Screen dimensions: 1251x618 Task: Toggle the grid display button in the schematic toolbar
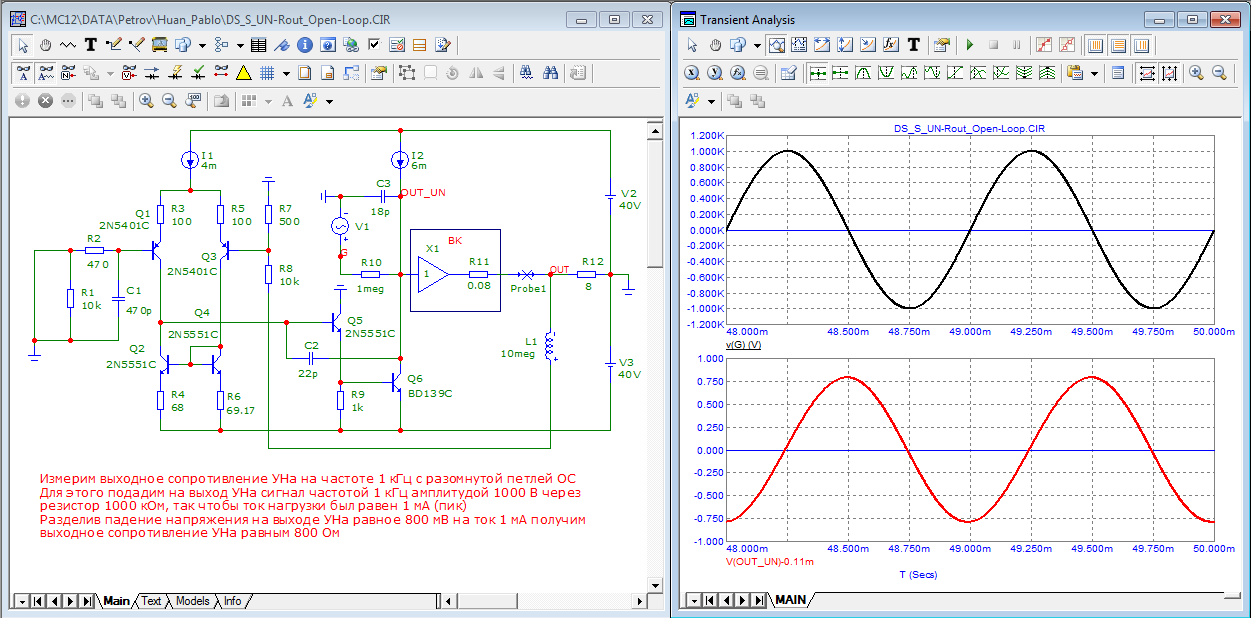267,72
